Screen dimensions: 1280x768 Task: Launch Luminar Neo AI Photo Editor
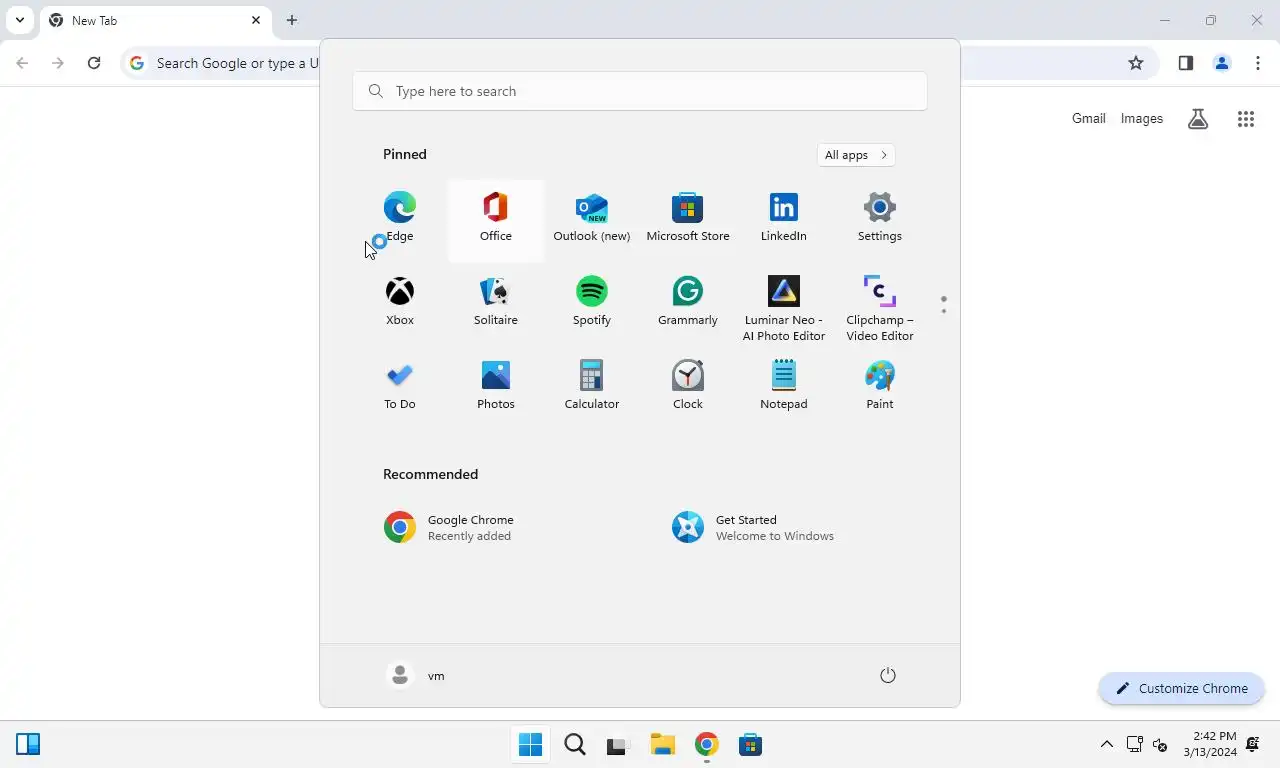pyautogui.click(x=783, y=308)
